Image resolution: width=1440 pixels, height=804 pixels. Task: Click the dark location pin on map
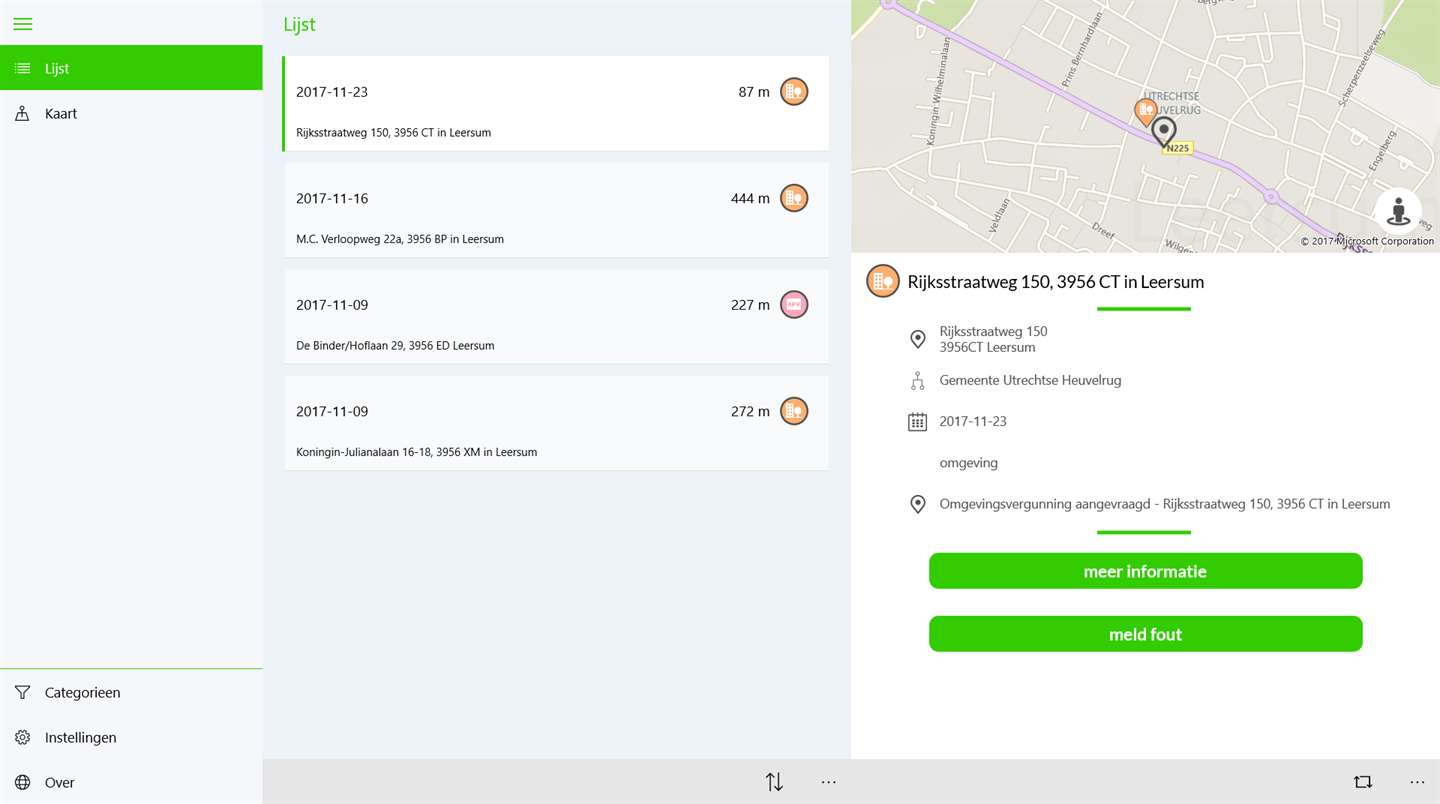pos(1163,132)
